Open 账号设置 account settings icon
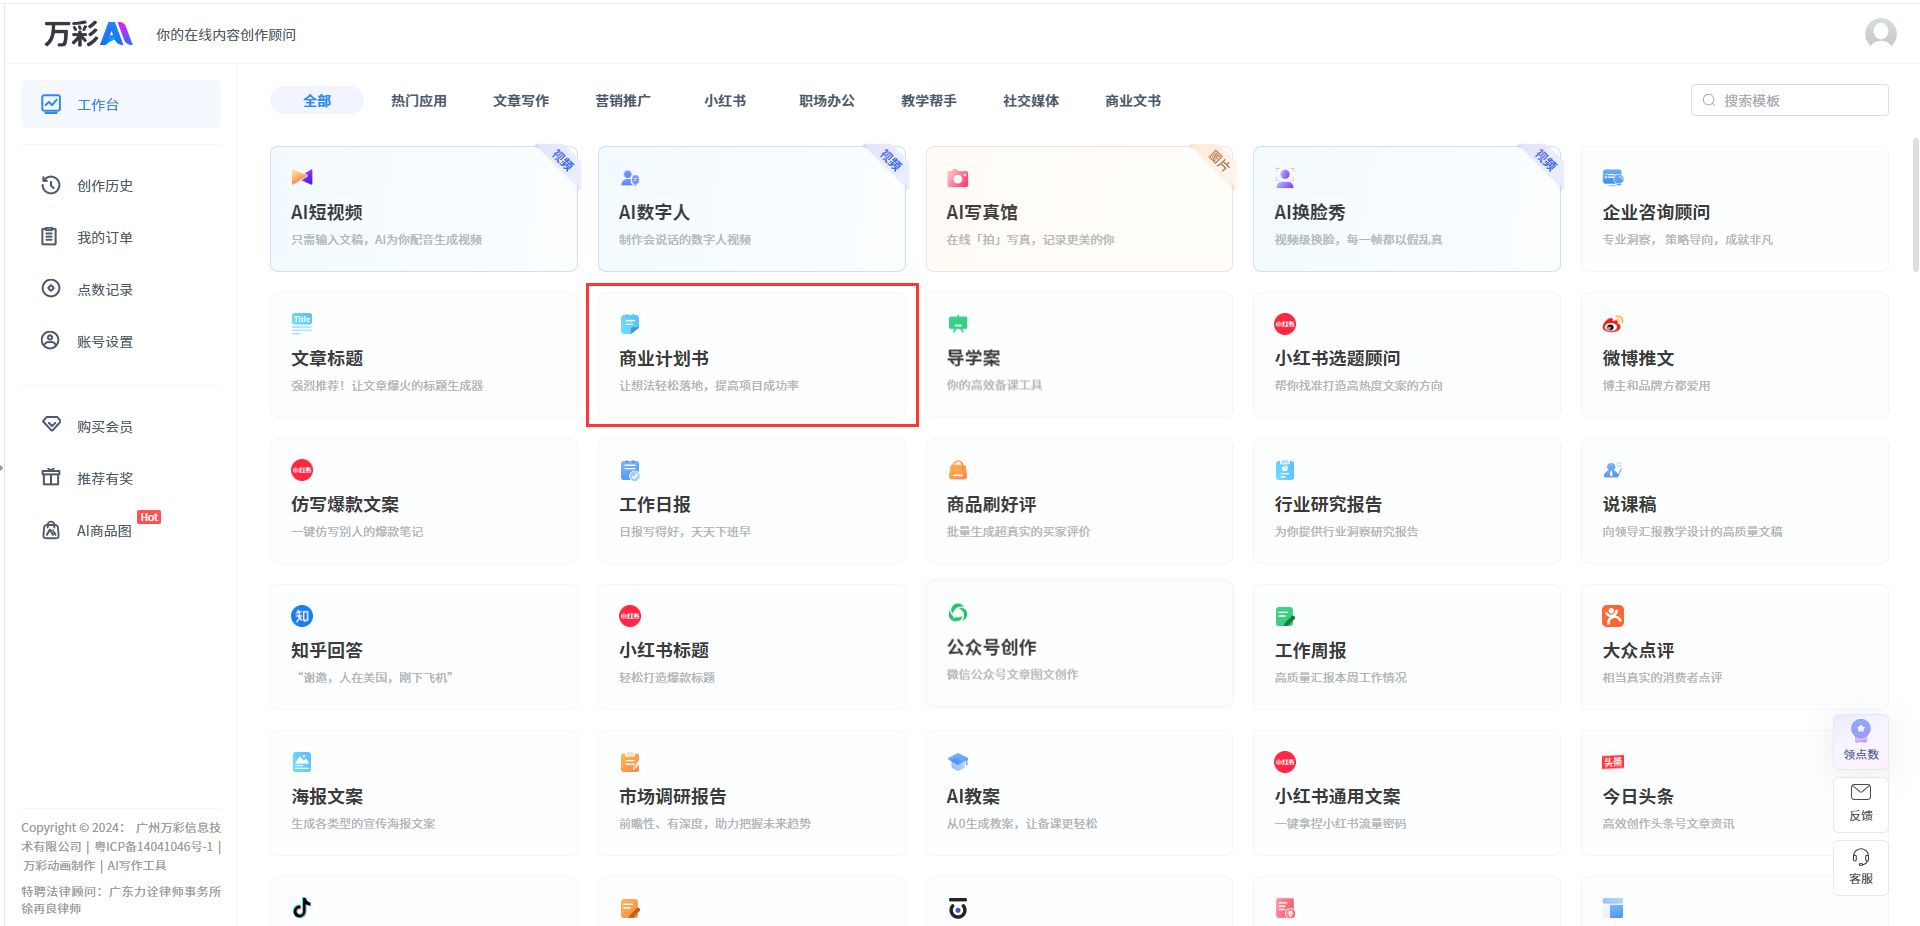1920x926 pixels. pos(50,341)
